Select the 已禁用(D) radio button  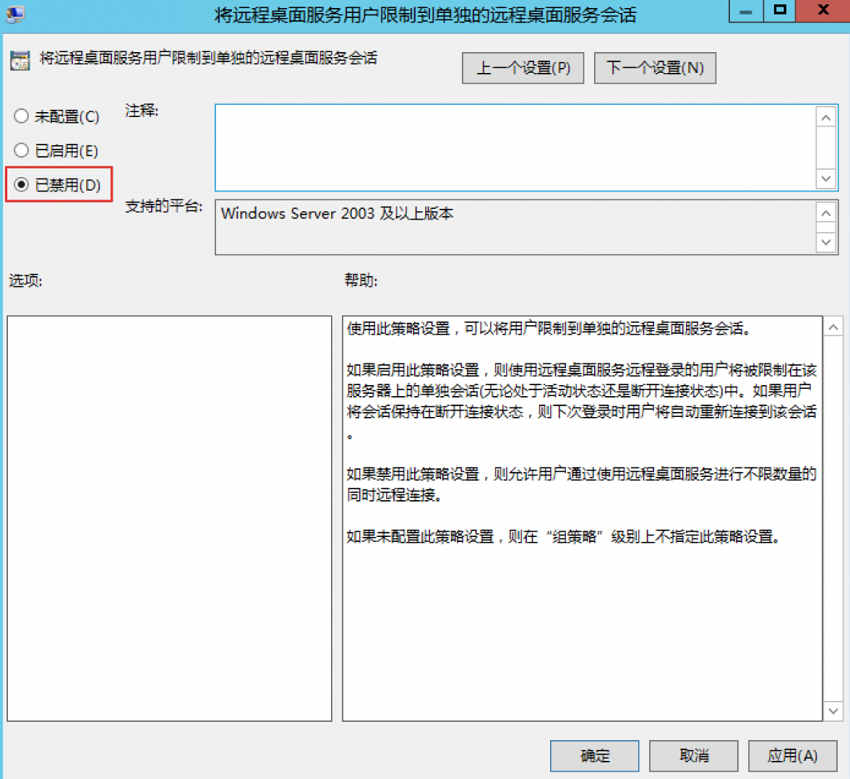tap(57, 185)
